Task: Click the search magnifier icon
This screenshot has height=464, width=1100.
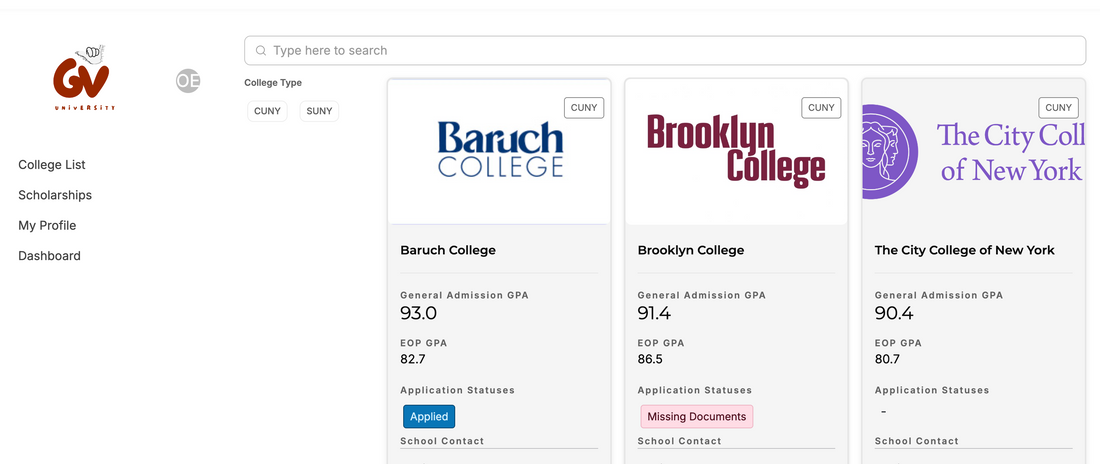Action: click(x=261, y=51)
